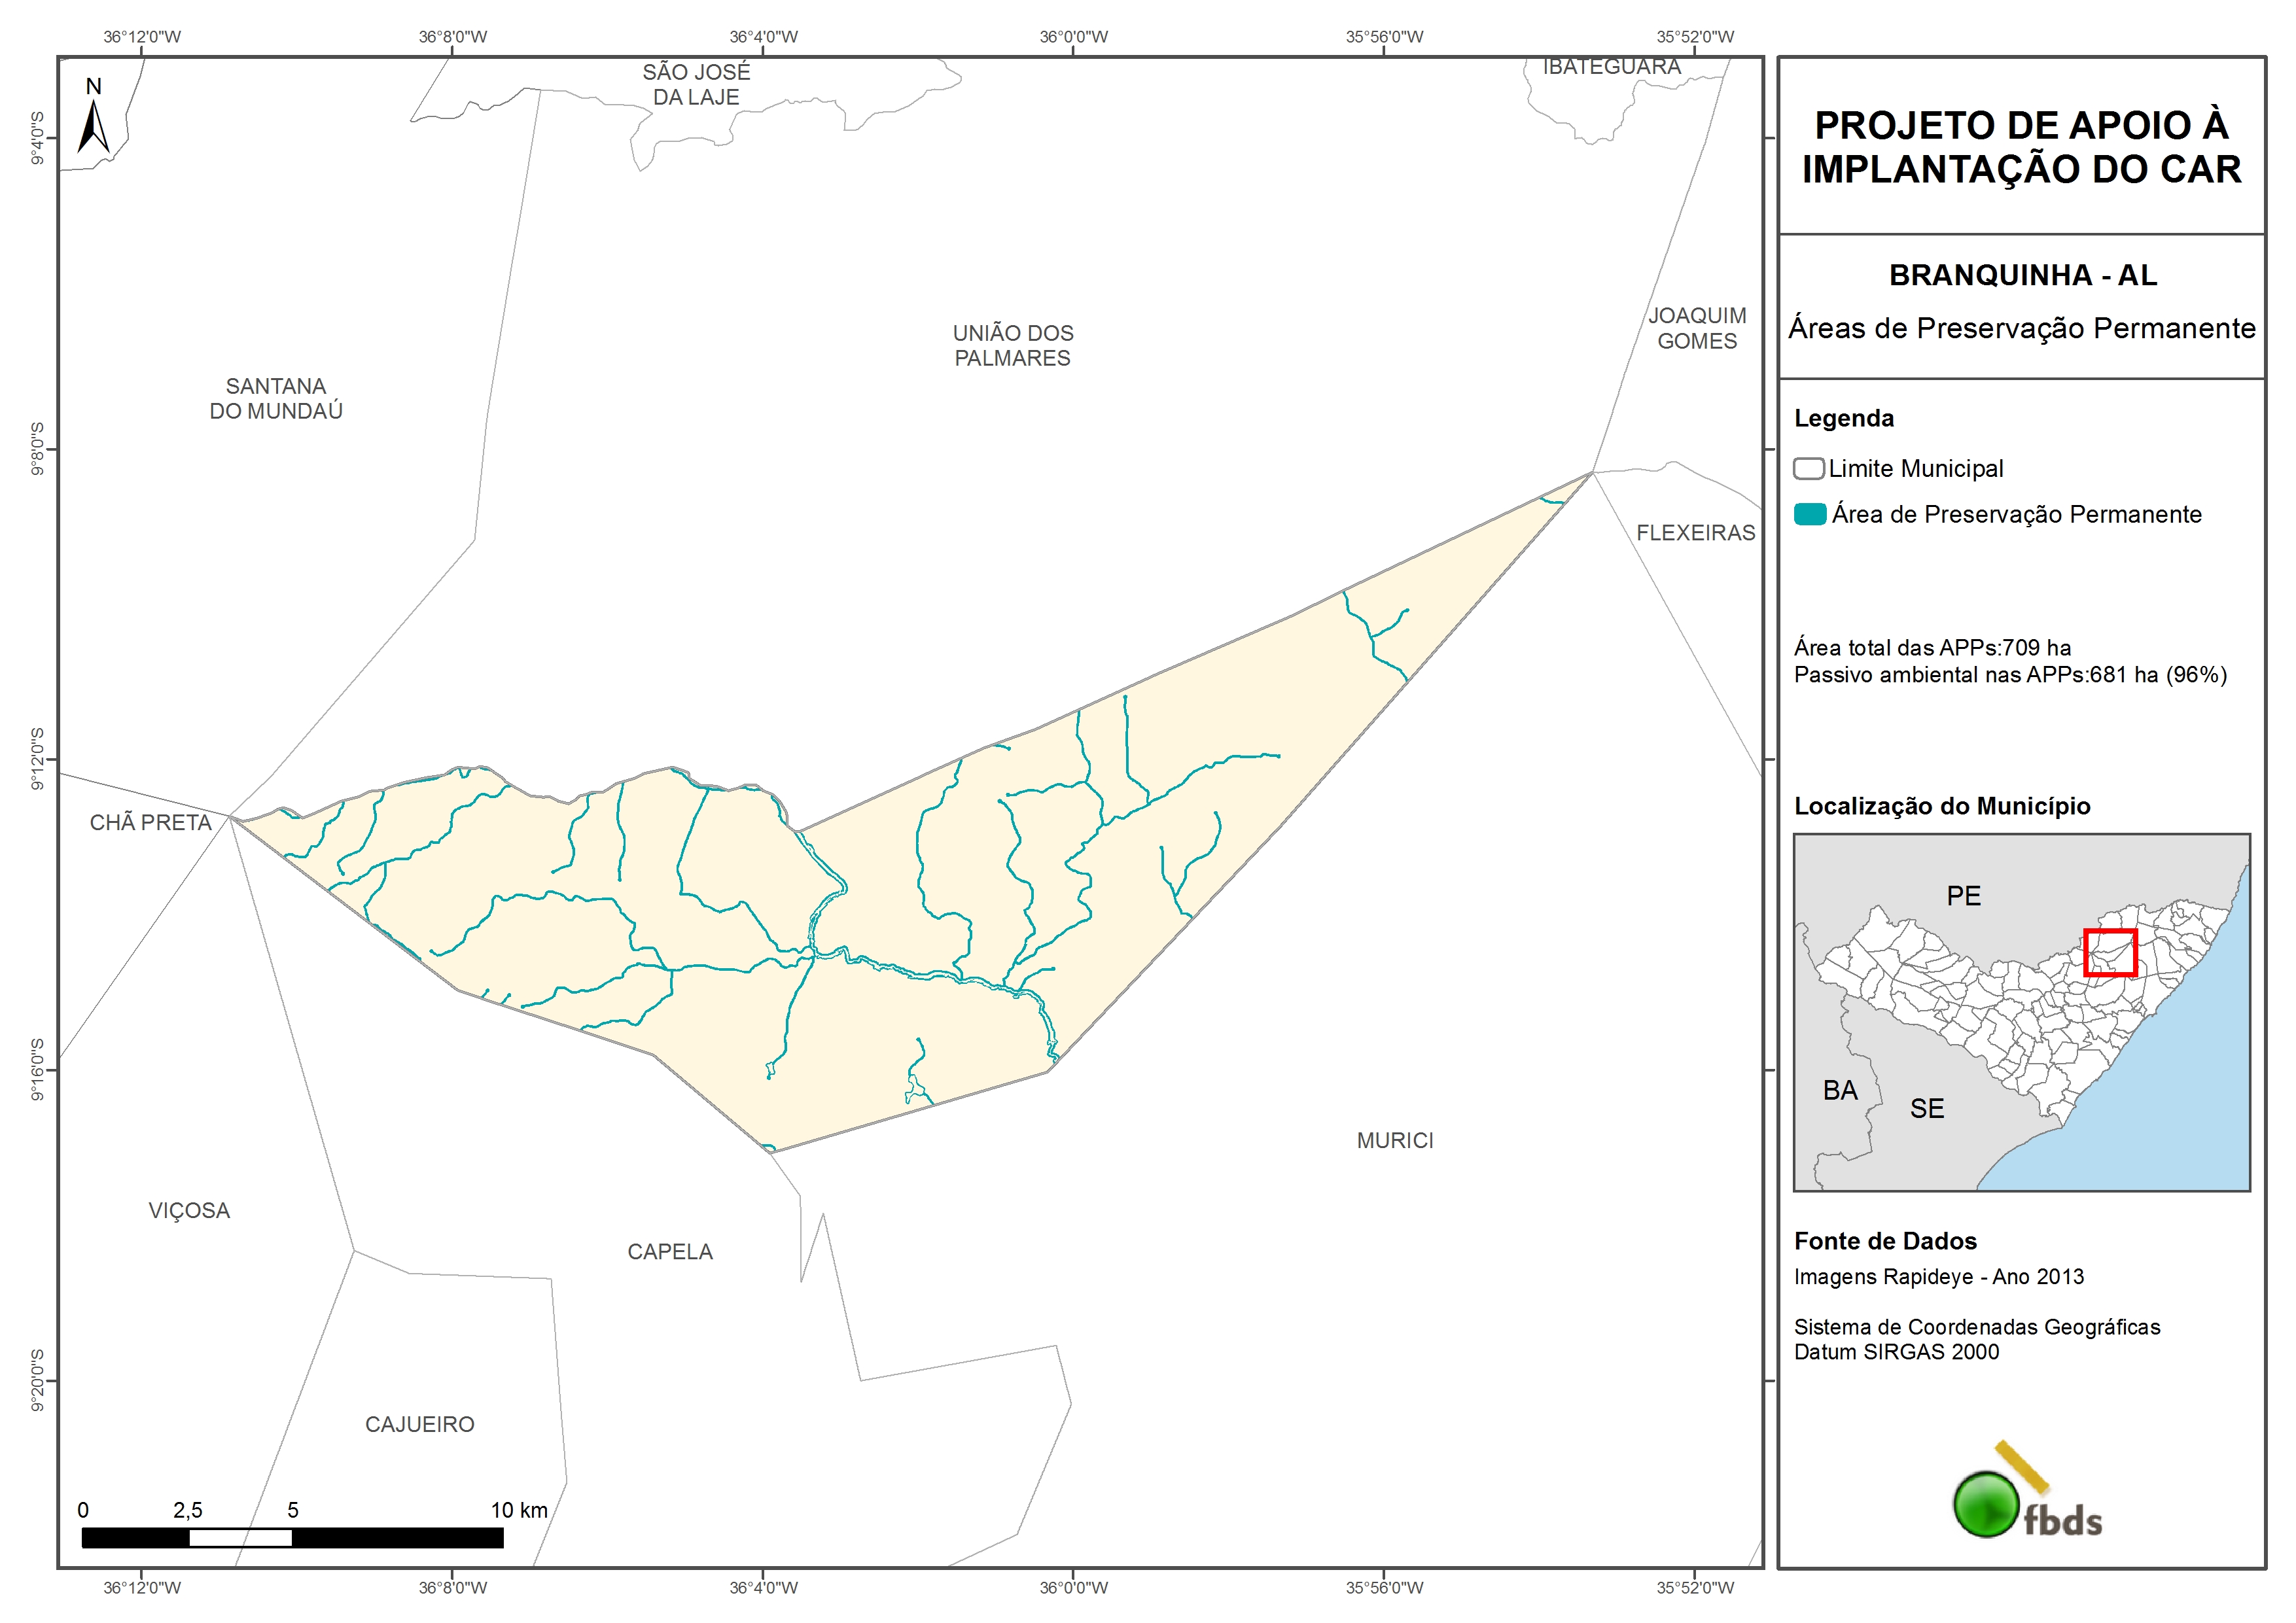
Task: Select the MURICI municipality label
Action: (x=1395, y=1140)
